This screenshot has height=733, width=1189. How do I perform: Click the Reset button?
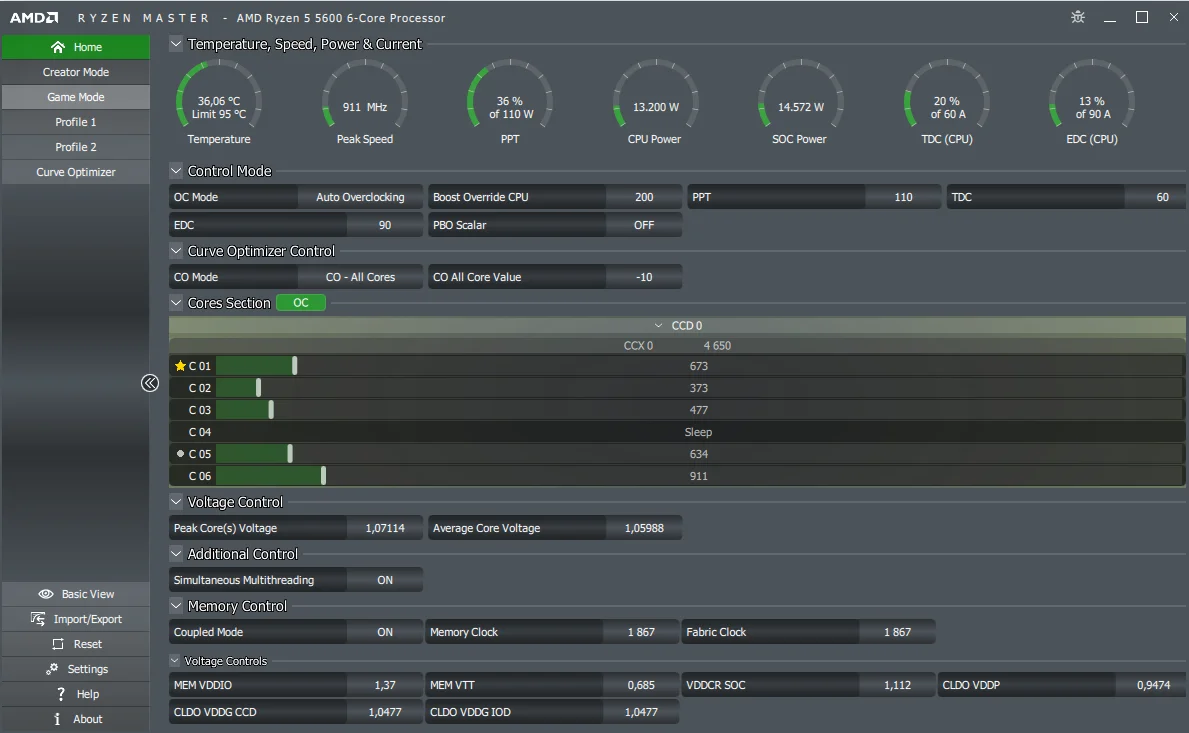[76, 644]
